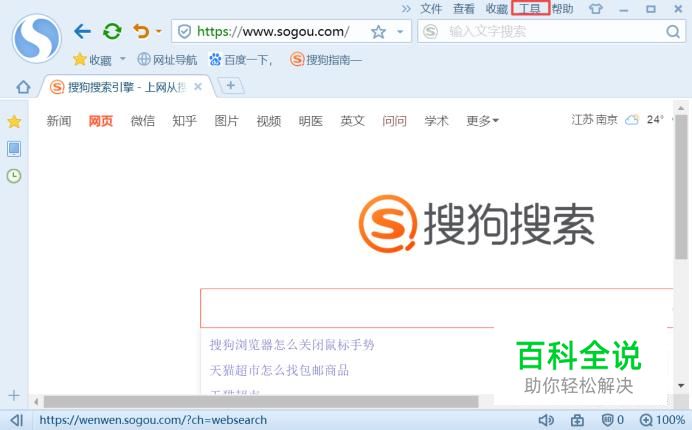The height and width of the screenshot is (430, 692).
Task: Toggle sidebar with status bar collapse icon
Action: [x=16, y=420]
